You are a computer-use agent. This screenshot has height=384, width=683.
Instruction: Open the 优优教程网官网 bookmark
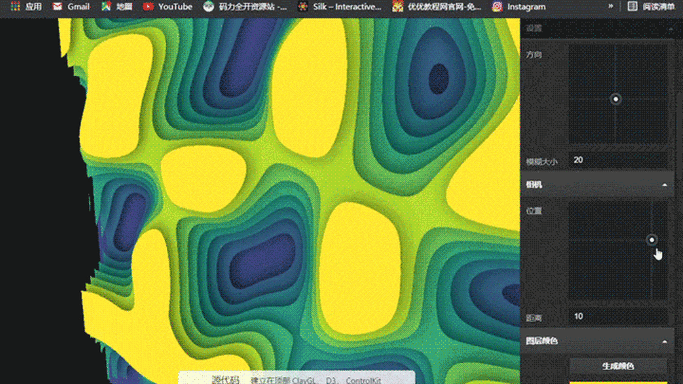click(436, 7)
